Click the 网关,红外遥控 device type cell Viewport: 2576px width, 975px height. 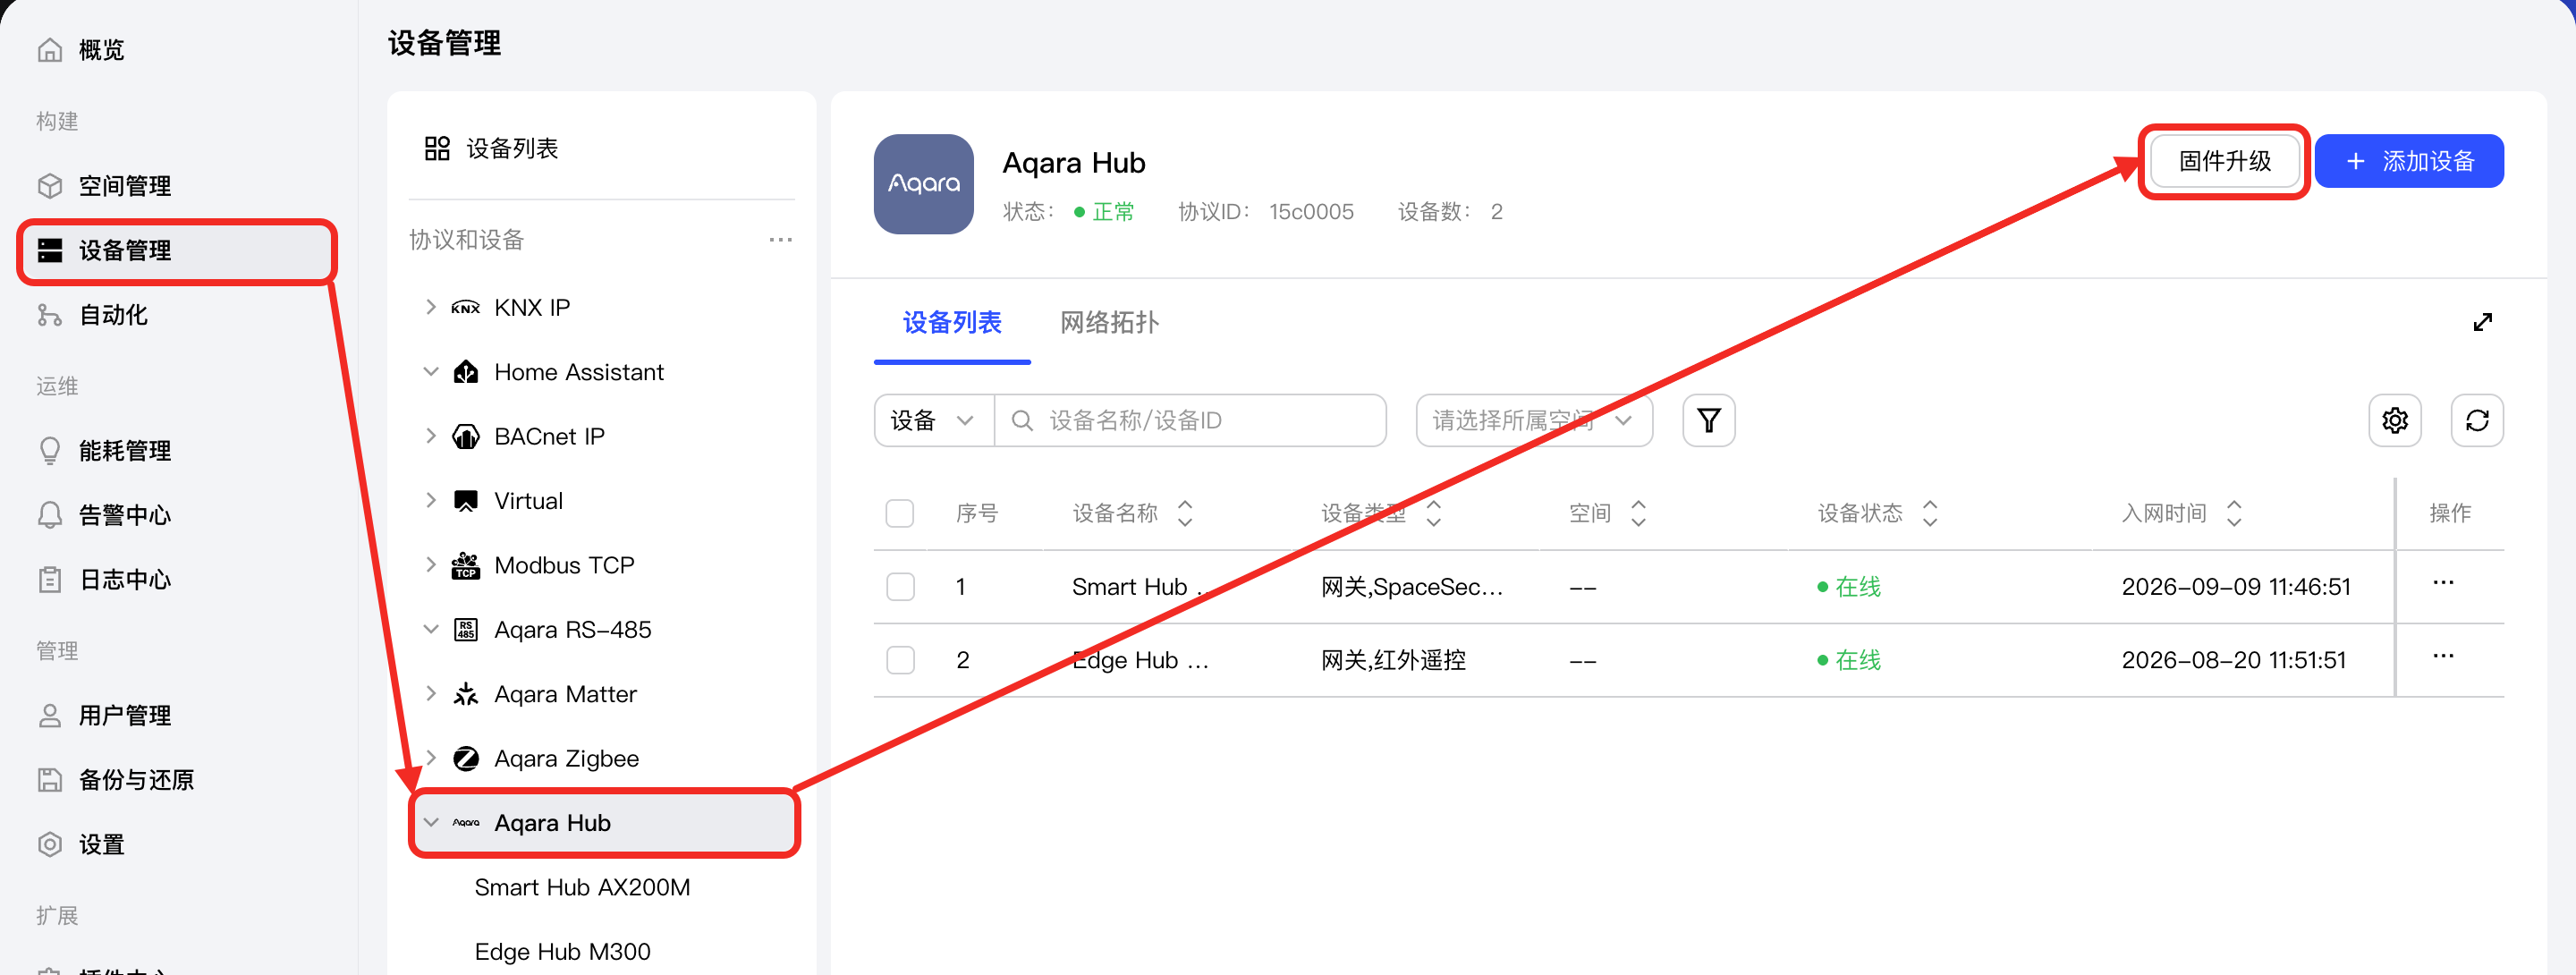1393,660
